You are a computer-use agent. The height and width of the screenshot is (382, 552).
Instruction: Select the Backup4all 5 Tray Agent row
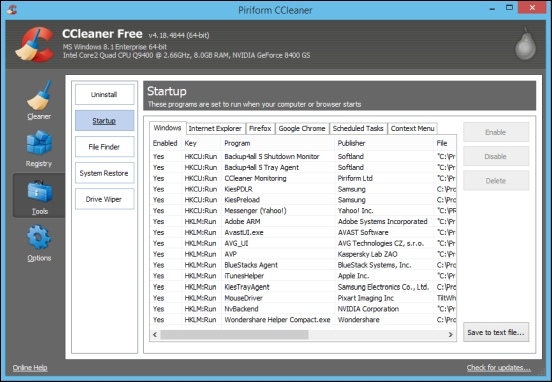point(303,167)
